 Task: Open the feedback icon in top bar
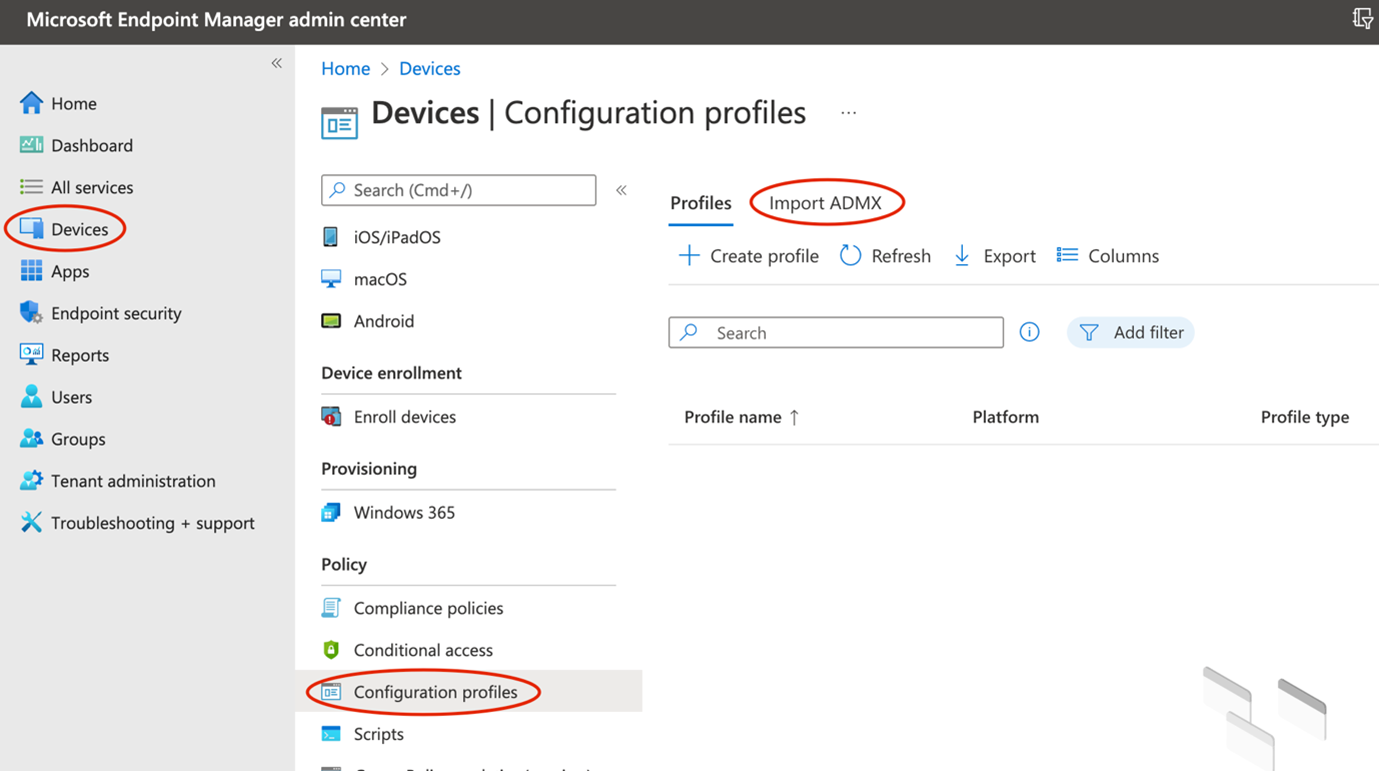[1362, 18]
